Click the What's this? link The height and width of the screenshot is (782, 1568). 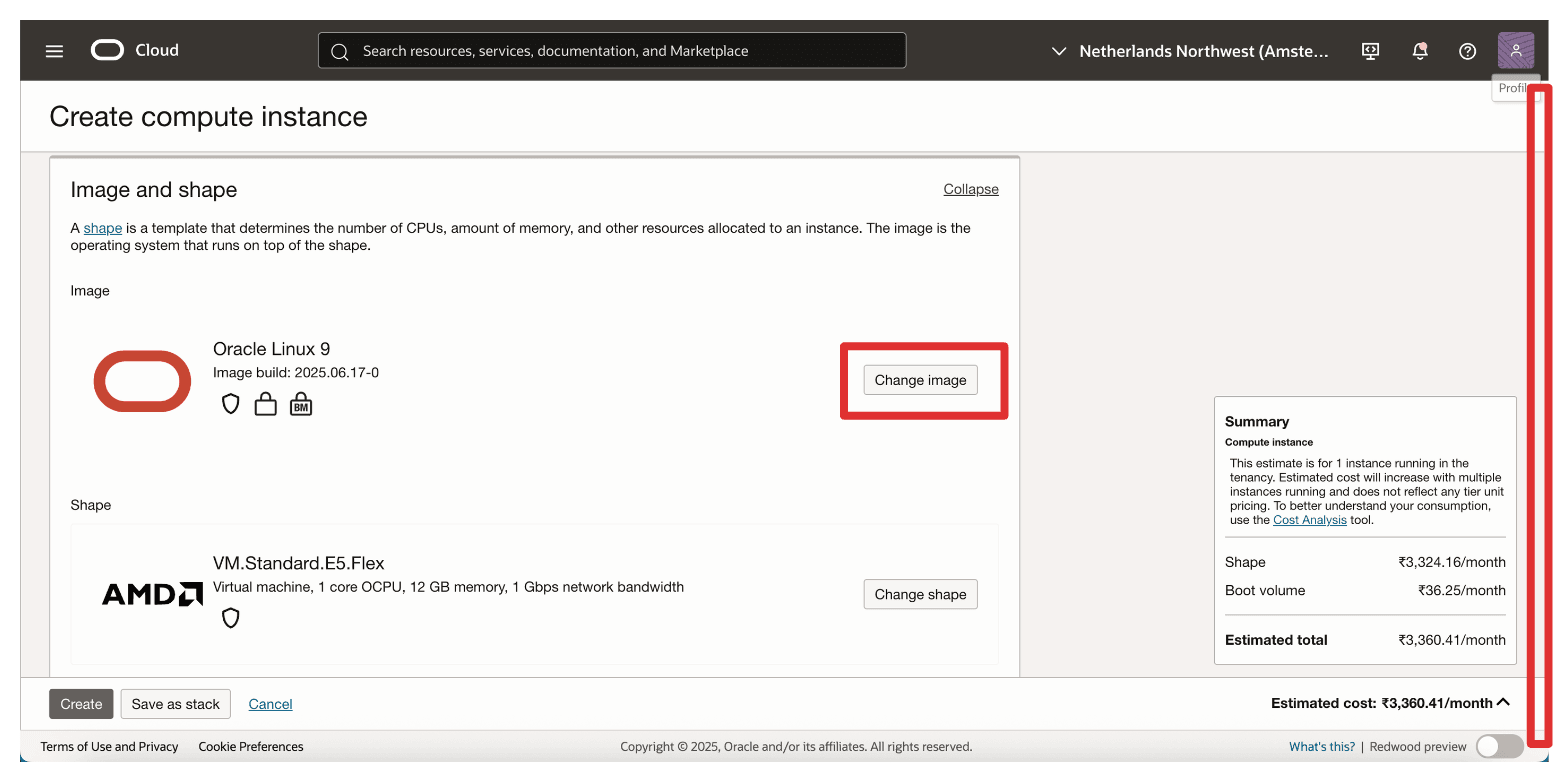tap(1322, 746)
